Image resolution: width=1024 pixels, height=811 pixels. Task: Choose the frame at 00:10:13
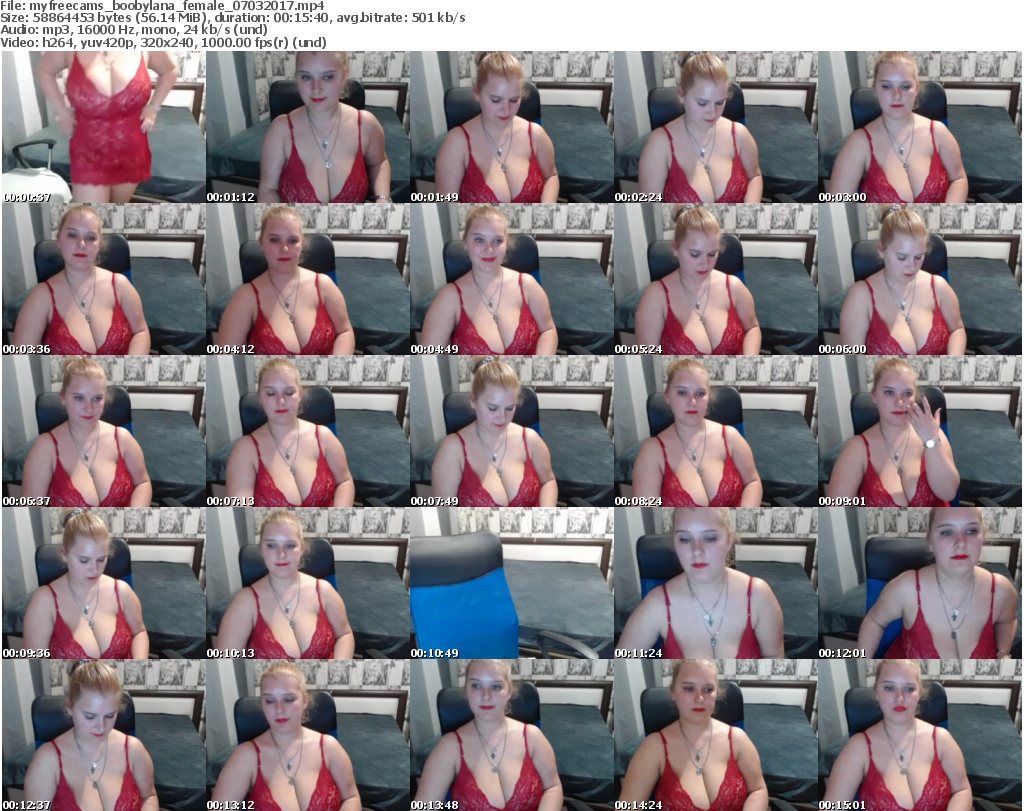(308, 583)
